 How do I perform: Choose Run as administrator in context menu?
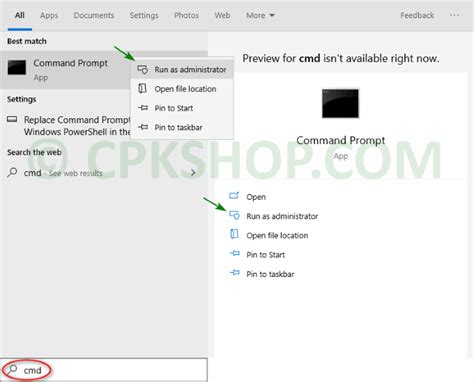(182, 70)
